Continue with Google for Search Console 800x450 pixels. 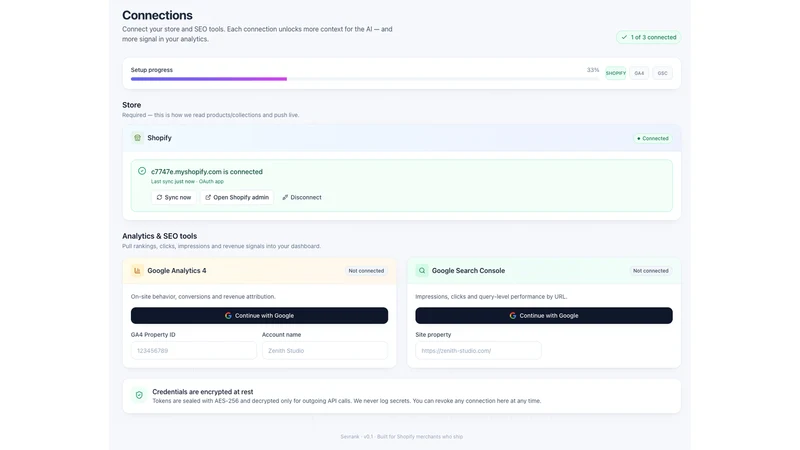click(x=544, y=315)
